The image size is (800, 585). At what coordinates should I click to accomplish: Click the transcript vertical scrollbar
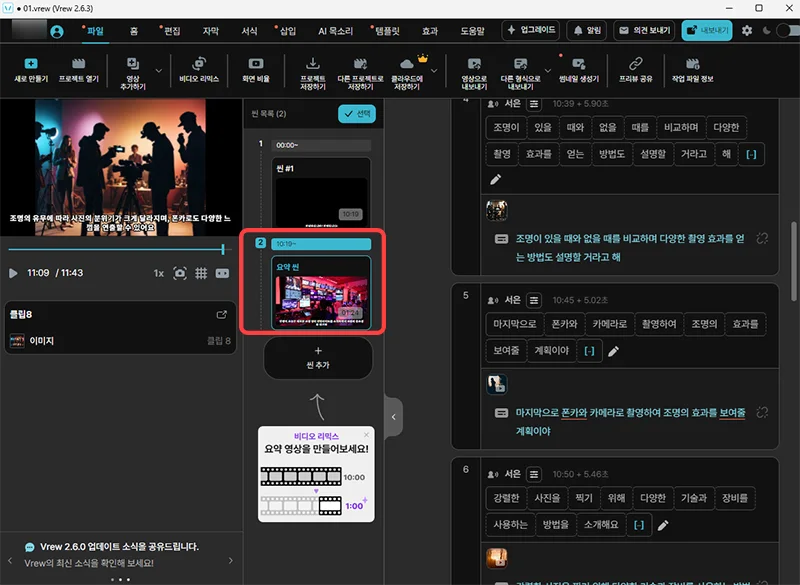[x=794, y=261]
